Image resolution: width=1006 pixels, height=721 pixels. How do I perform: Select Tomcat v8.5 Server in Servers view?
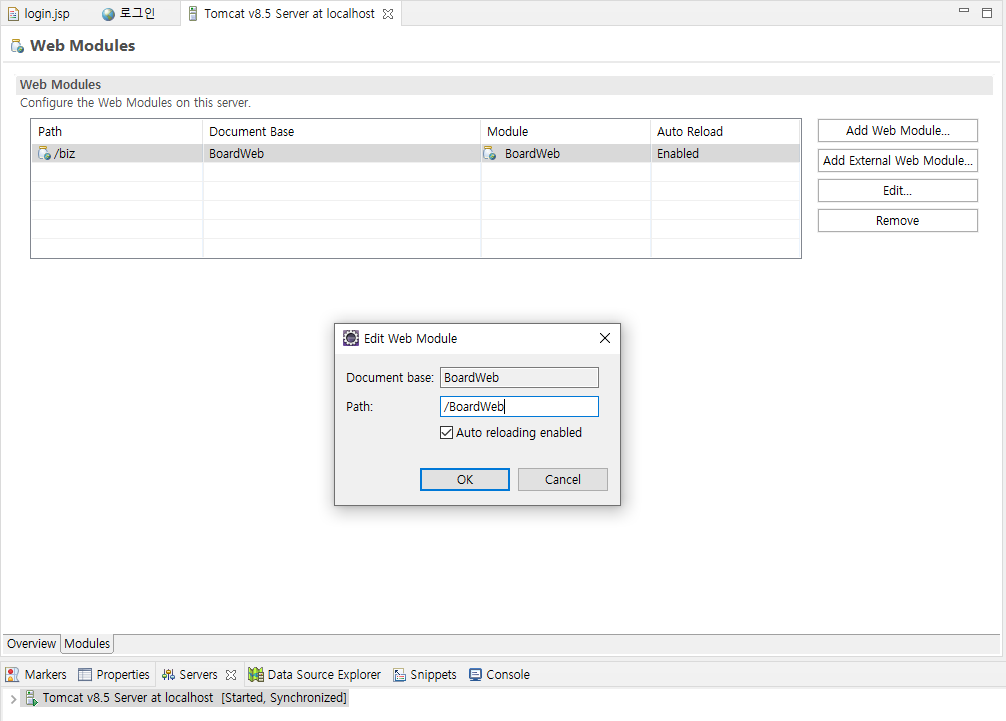coord(185,698)
